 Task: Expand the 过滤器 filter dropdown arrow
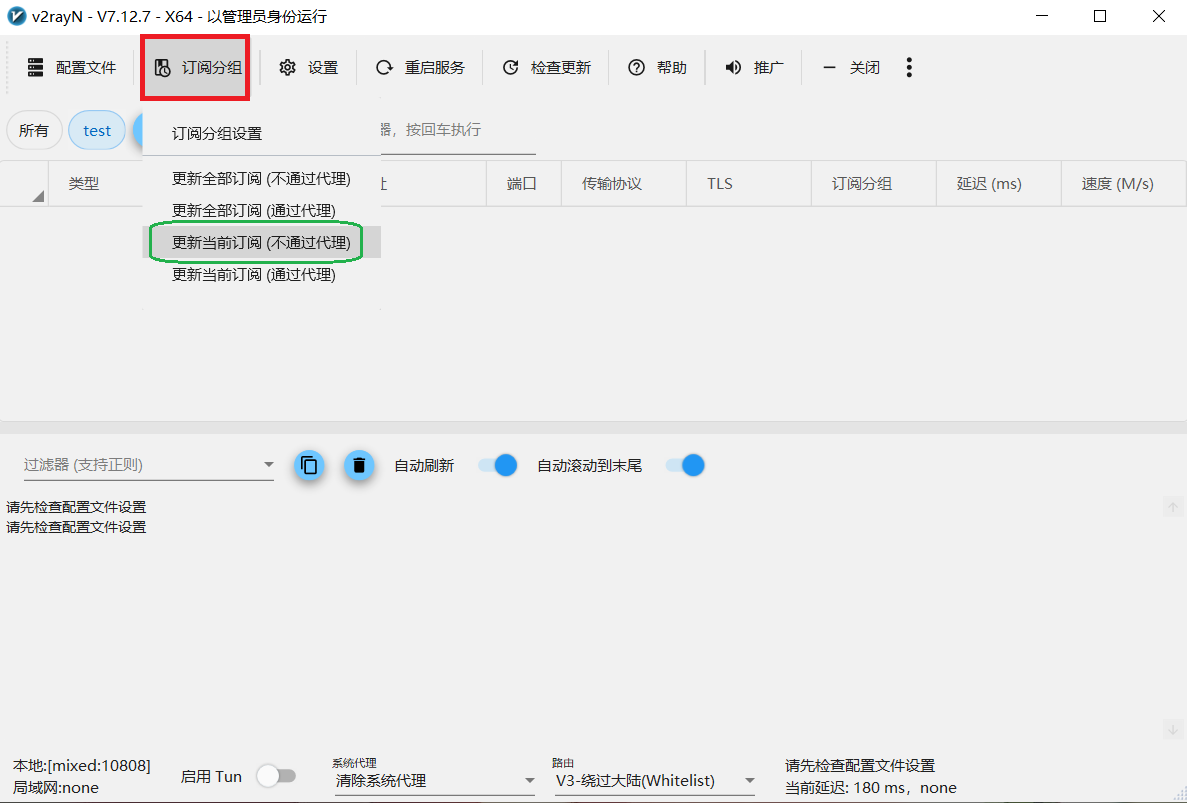(x=268, y=465)
